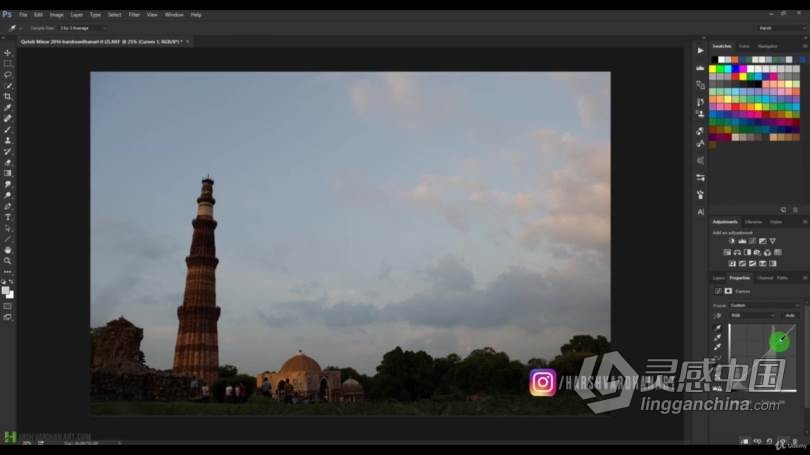The height and width of the screenshot is (455, 810).
Task: Pick the black swatch
Action: (714, 60)
